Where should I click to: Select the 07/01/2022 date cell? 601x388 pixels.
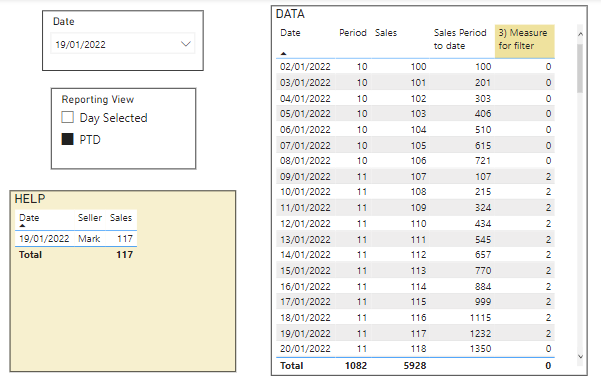(x=305, y=145)
